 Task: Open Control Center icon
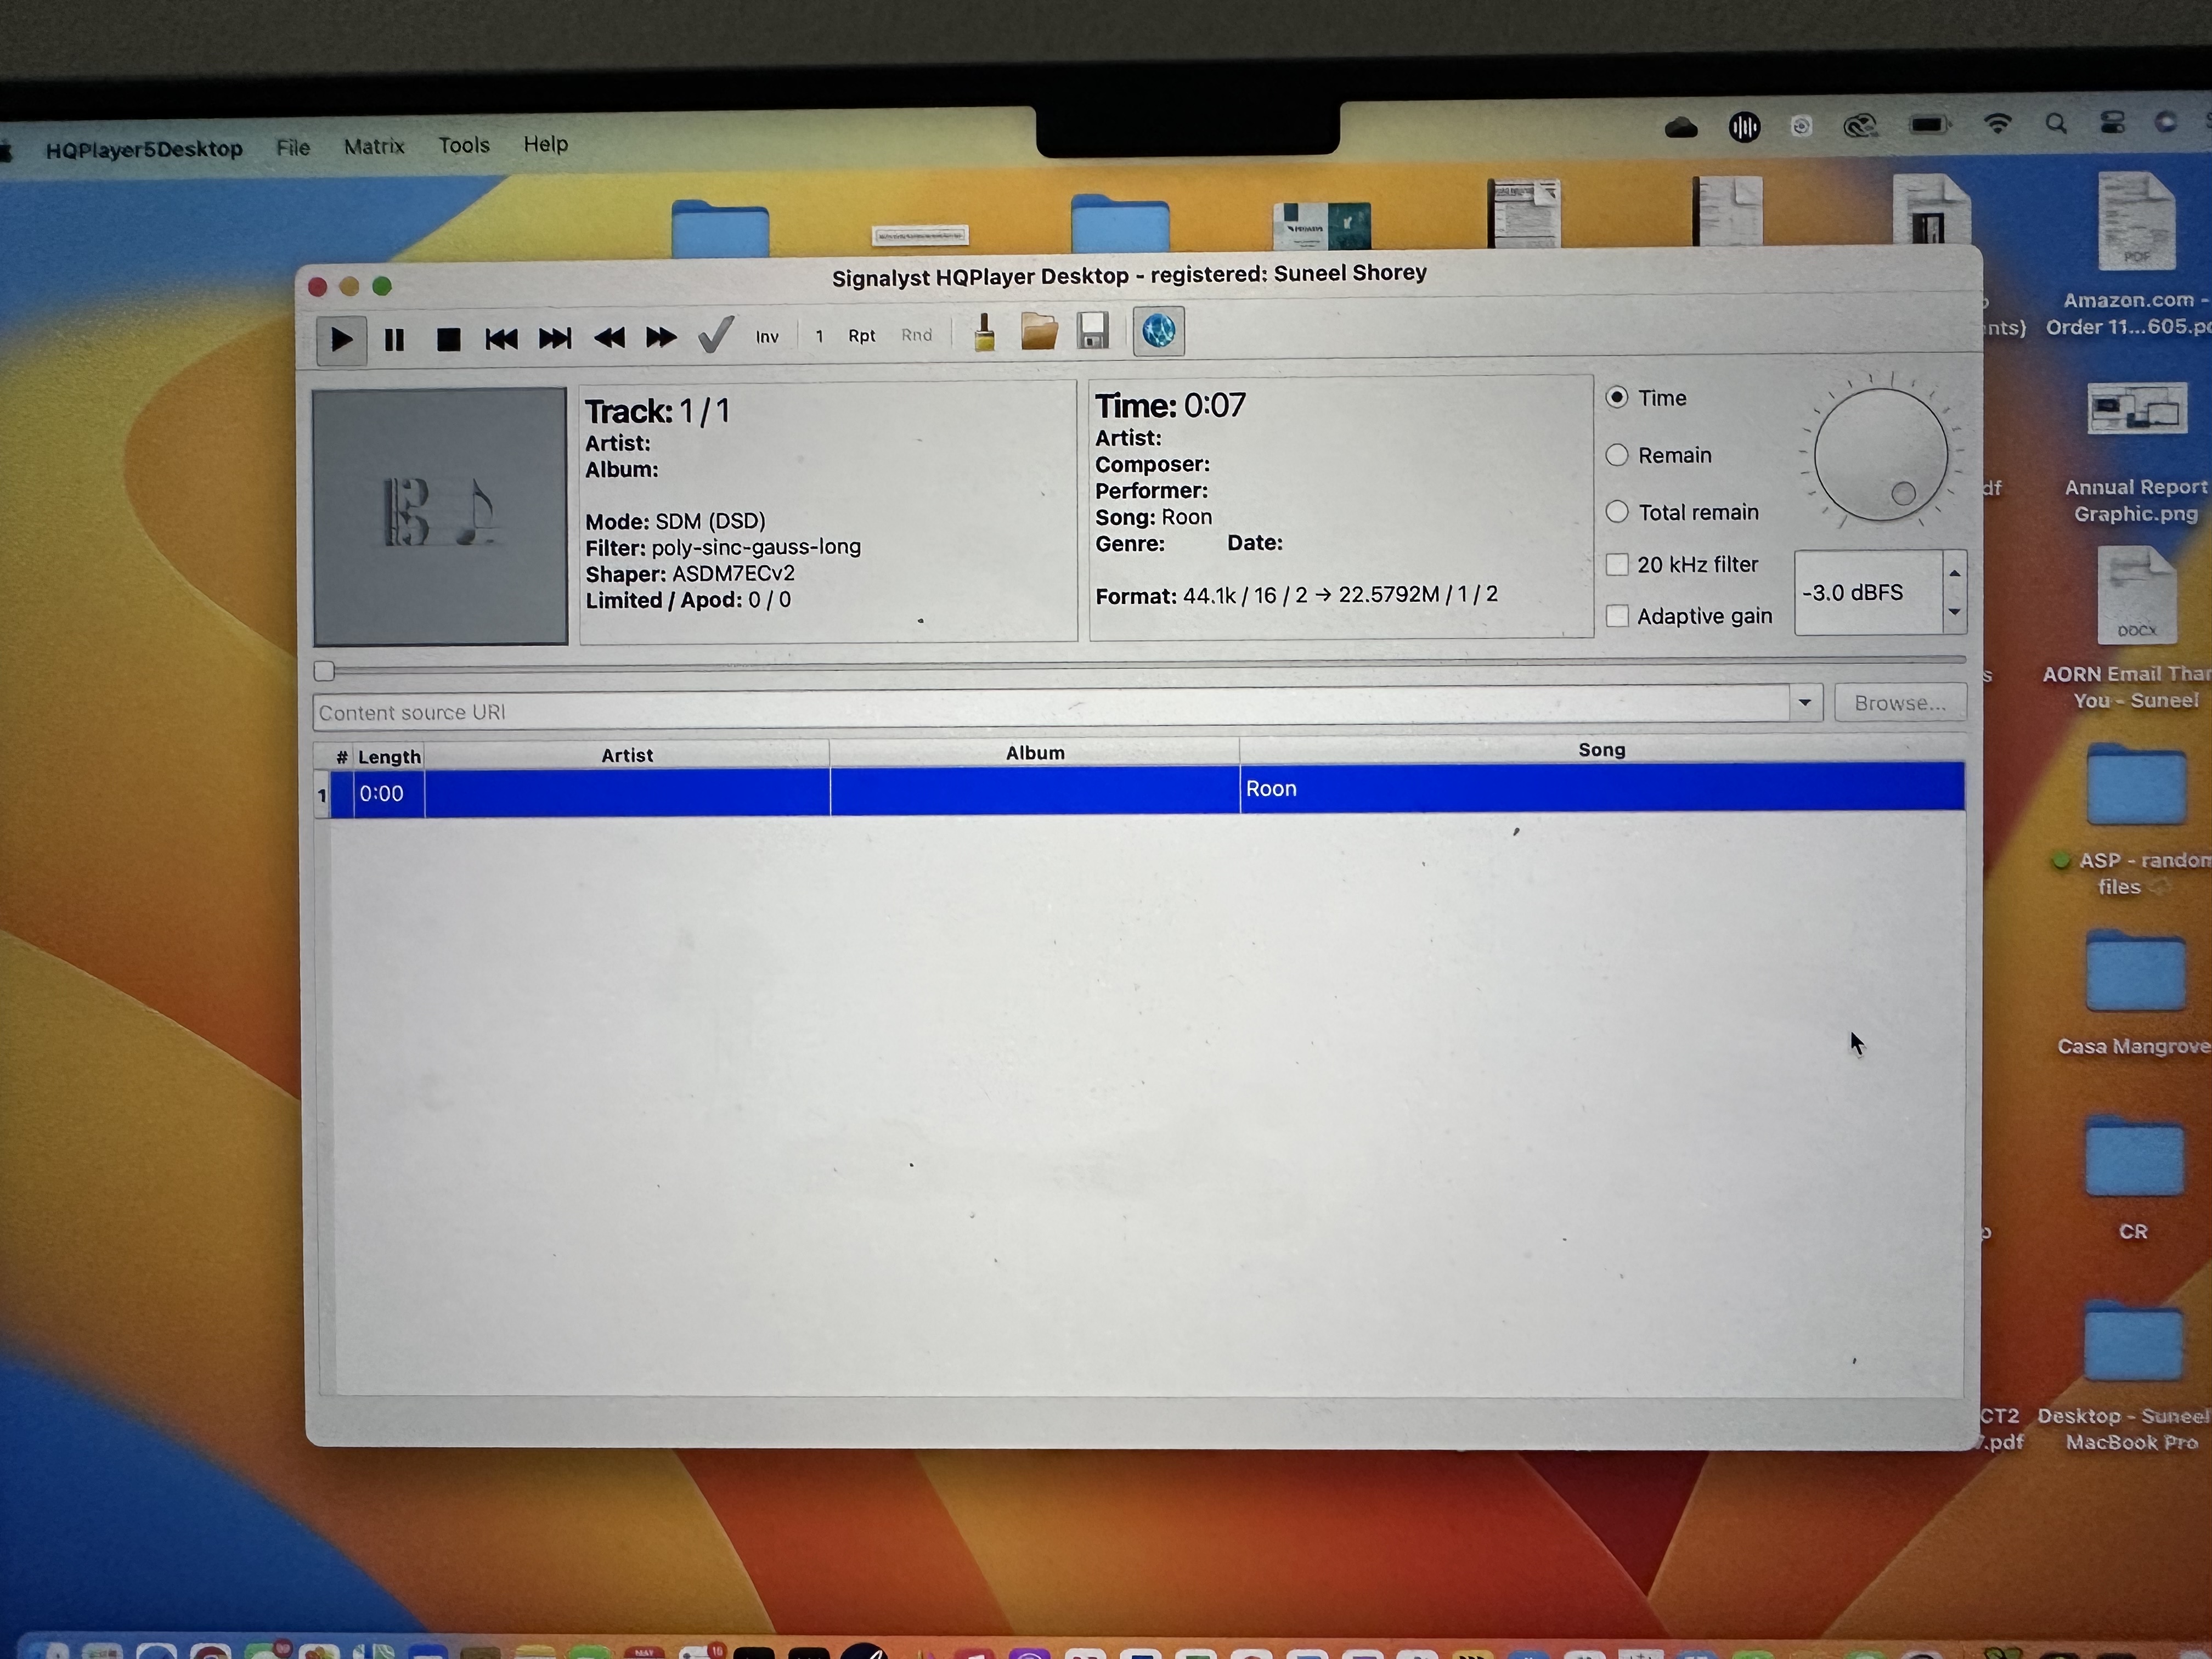coord(2113,122)
